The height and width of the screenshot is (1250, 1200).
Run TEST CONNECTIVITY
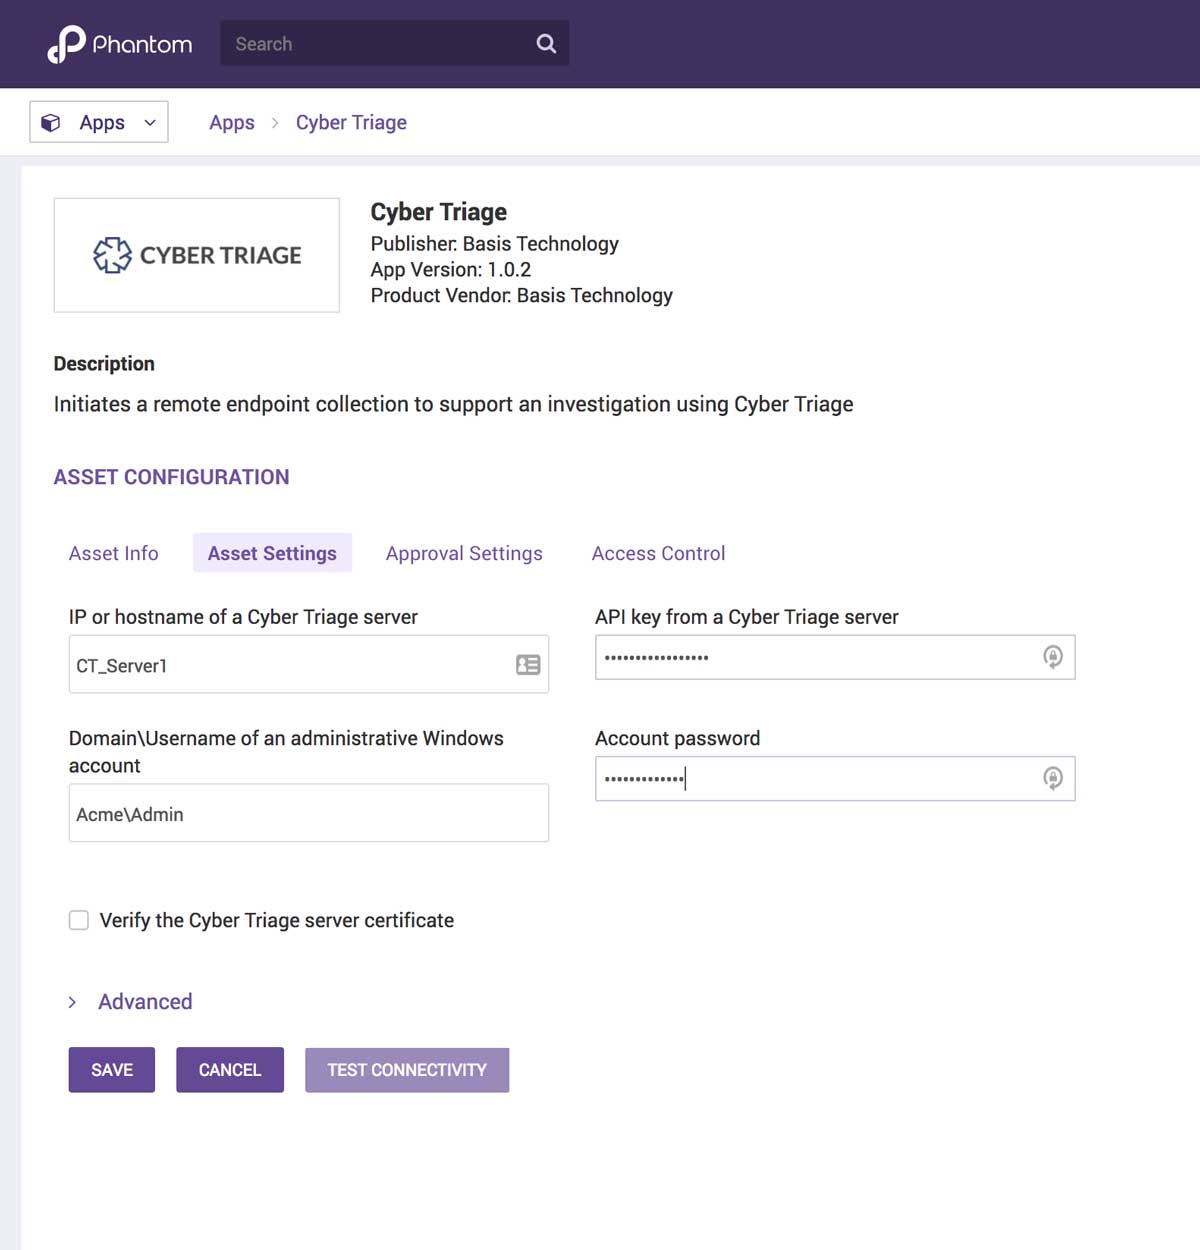tap(407, 1070)
